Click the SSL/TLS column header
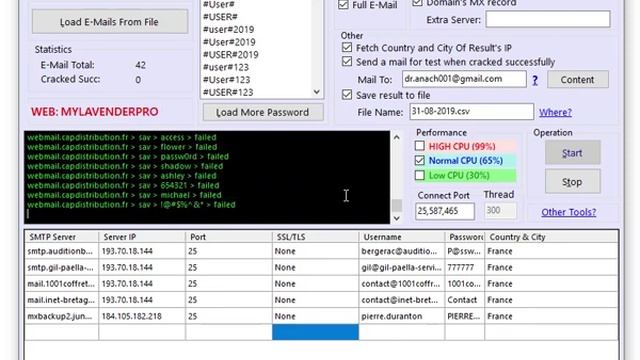 click(x=316, y=237)
